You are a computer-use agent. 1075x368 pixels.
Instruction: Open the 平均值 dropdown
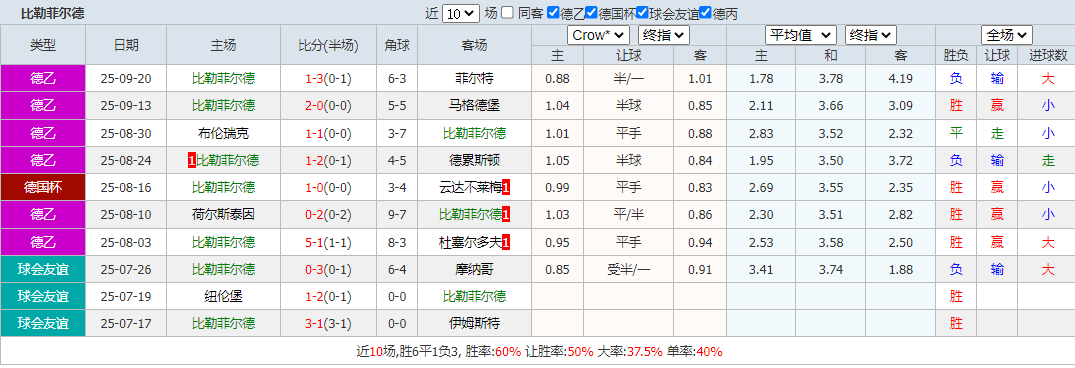coord(801,35)
